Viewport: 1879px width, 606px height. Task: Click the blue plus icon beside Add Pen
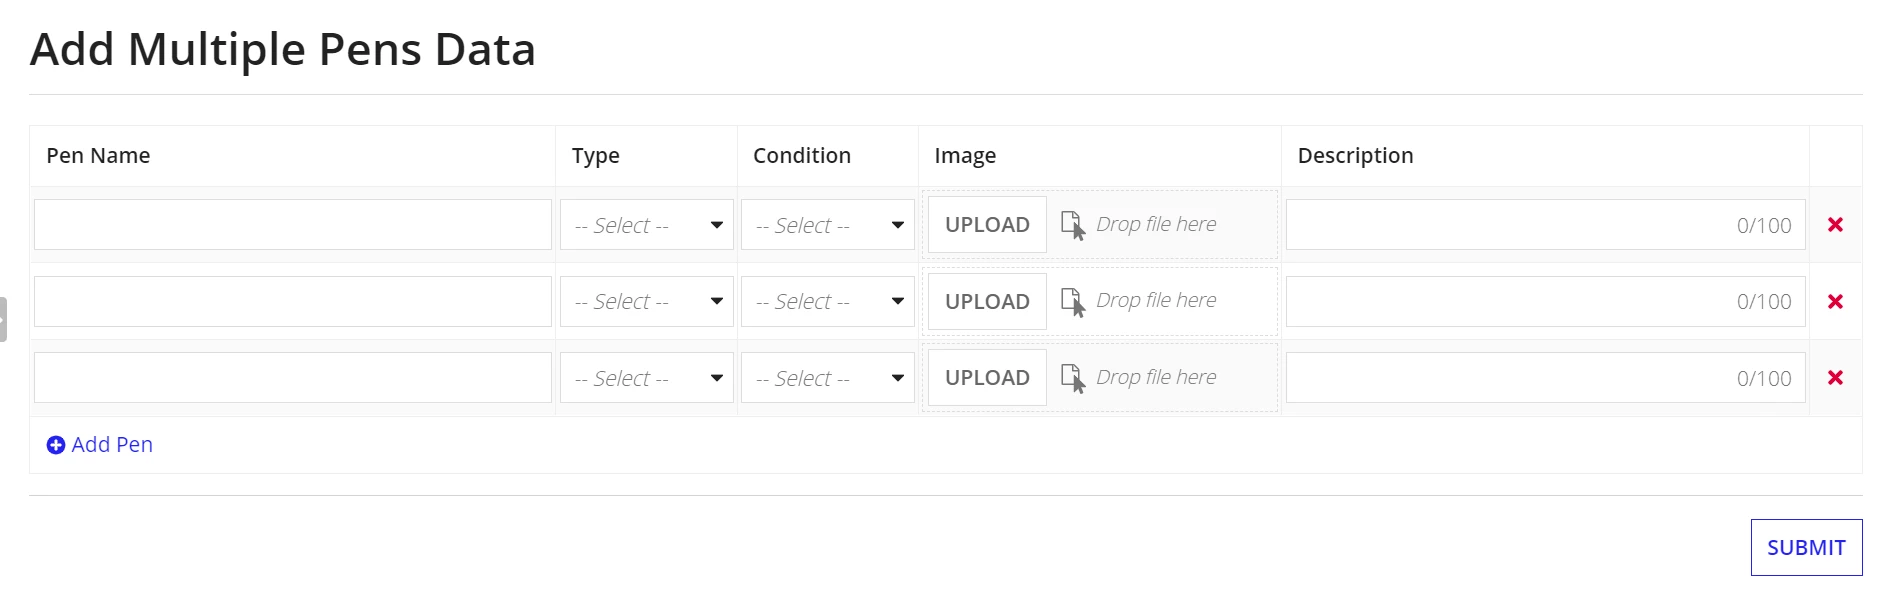pos(56,445)
